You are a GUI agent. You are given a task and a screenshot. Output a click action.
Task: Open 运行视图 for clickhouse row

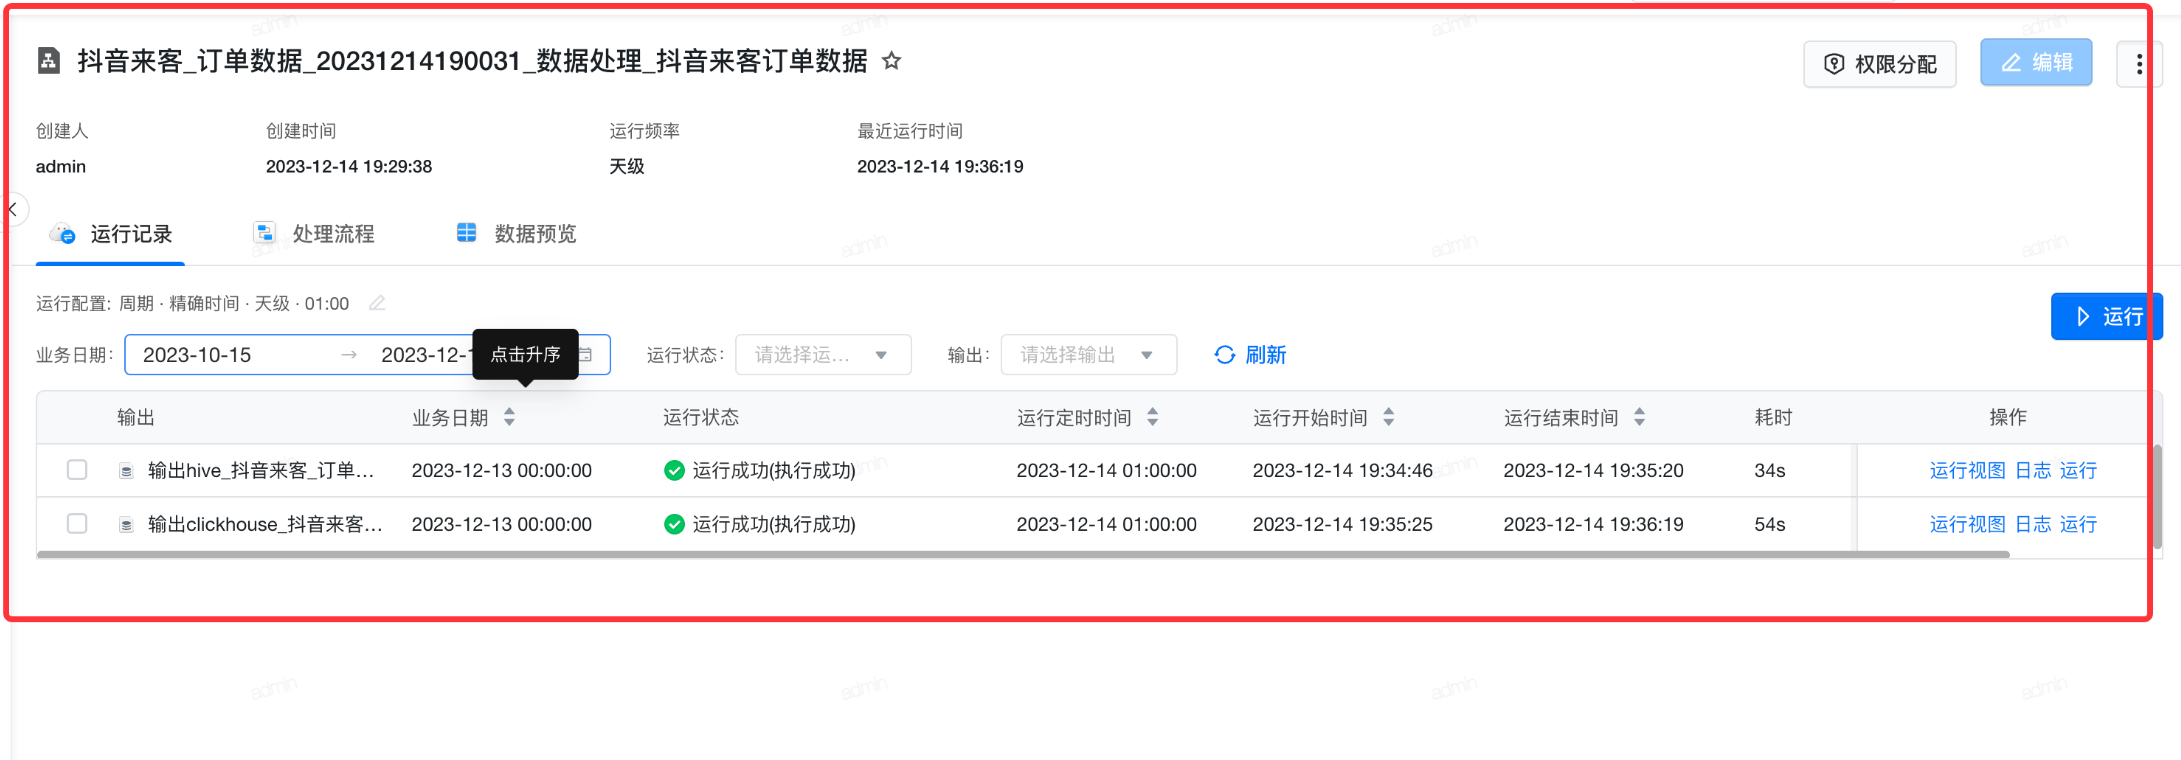(1967, 524)
